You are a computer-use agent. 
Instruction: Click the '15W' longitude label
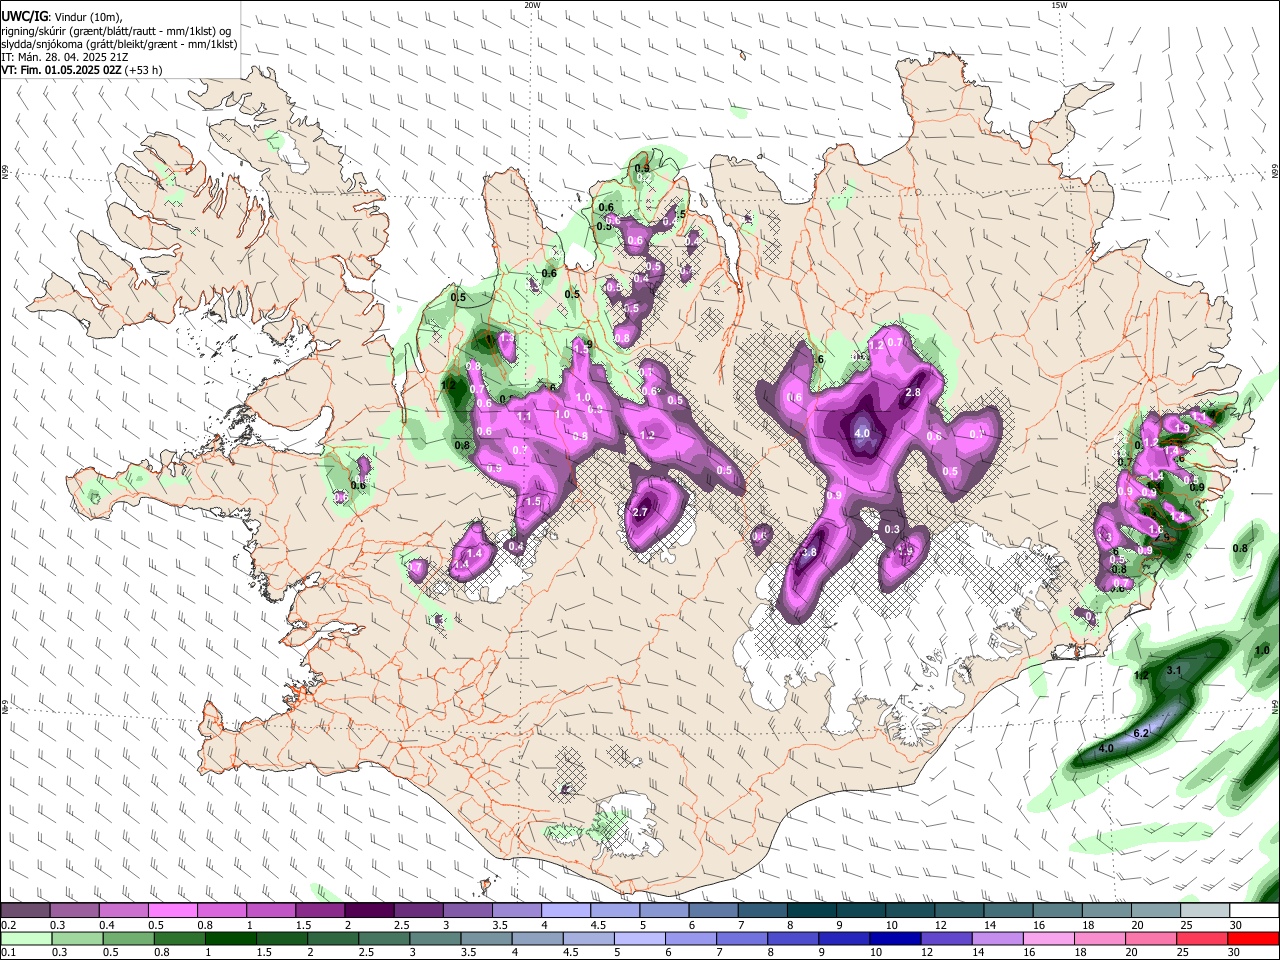click(1059, 5)
